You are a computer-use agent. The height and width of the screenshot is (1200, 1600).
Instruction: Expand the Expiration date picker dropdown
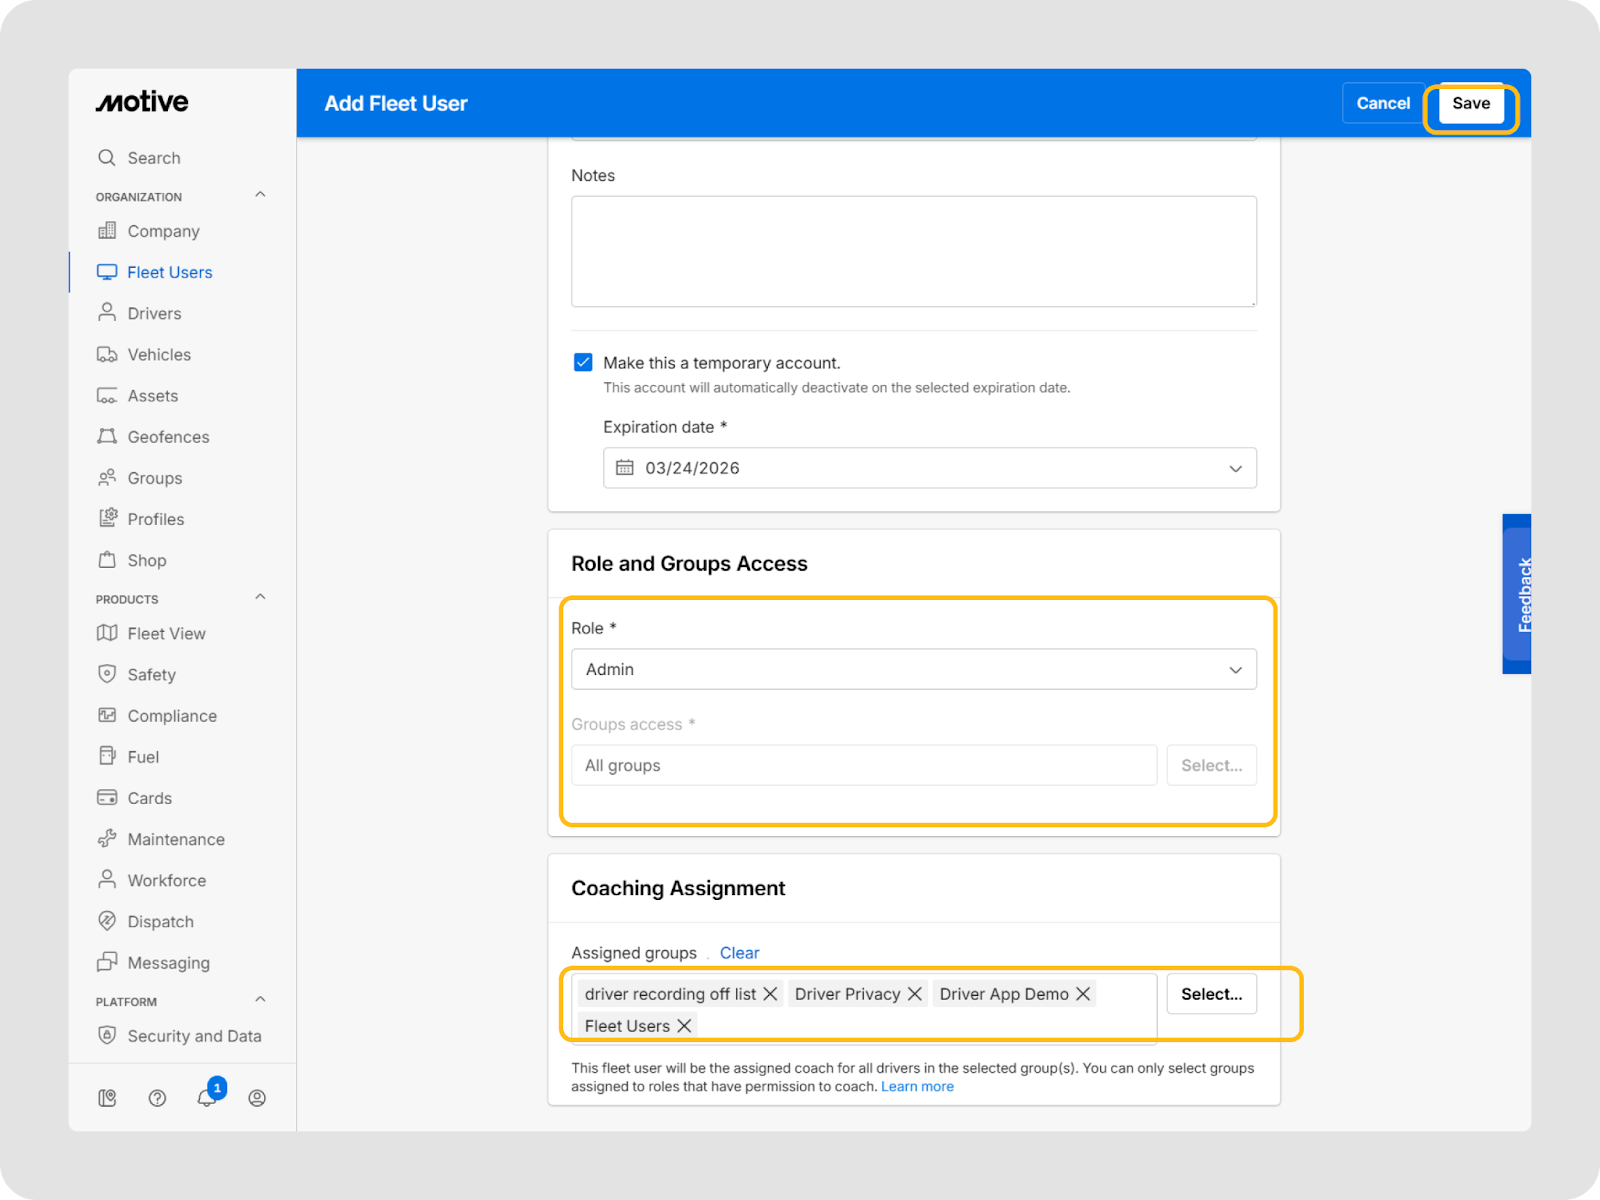[x=1235, y=469]
